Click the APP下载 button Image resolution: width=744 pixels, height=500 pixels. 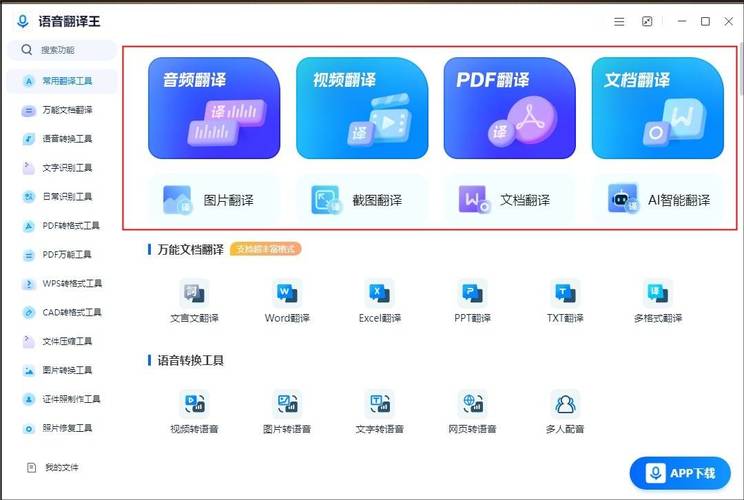(680, 473)
